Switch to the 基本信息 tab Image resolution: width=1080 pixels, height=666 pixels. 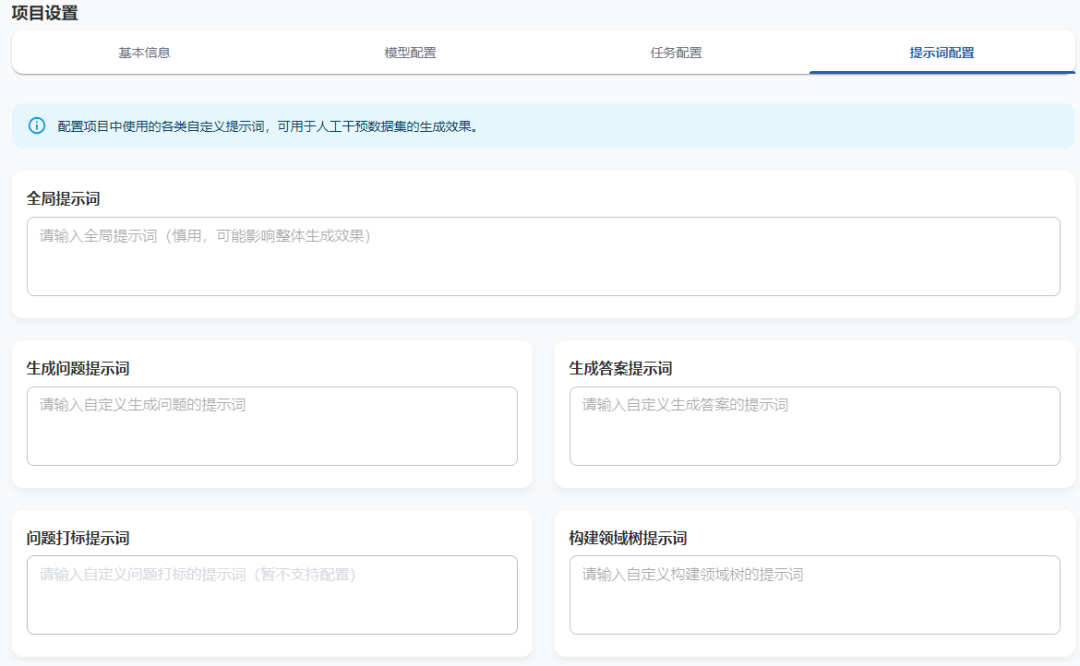(x=145, y=52)
